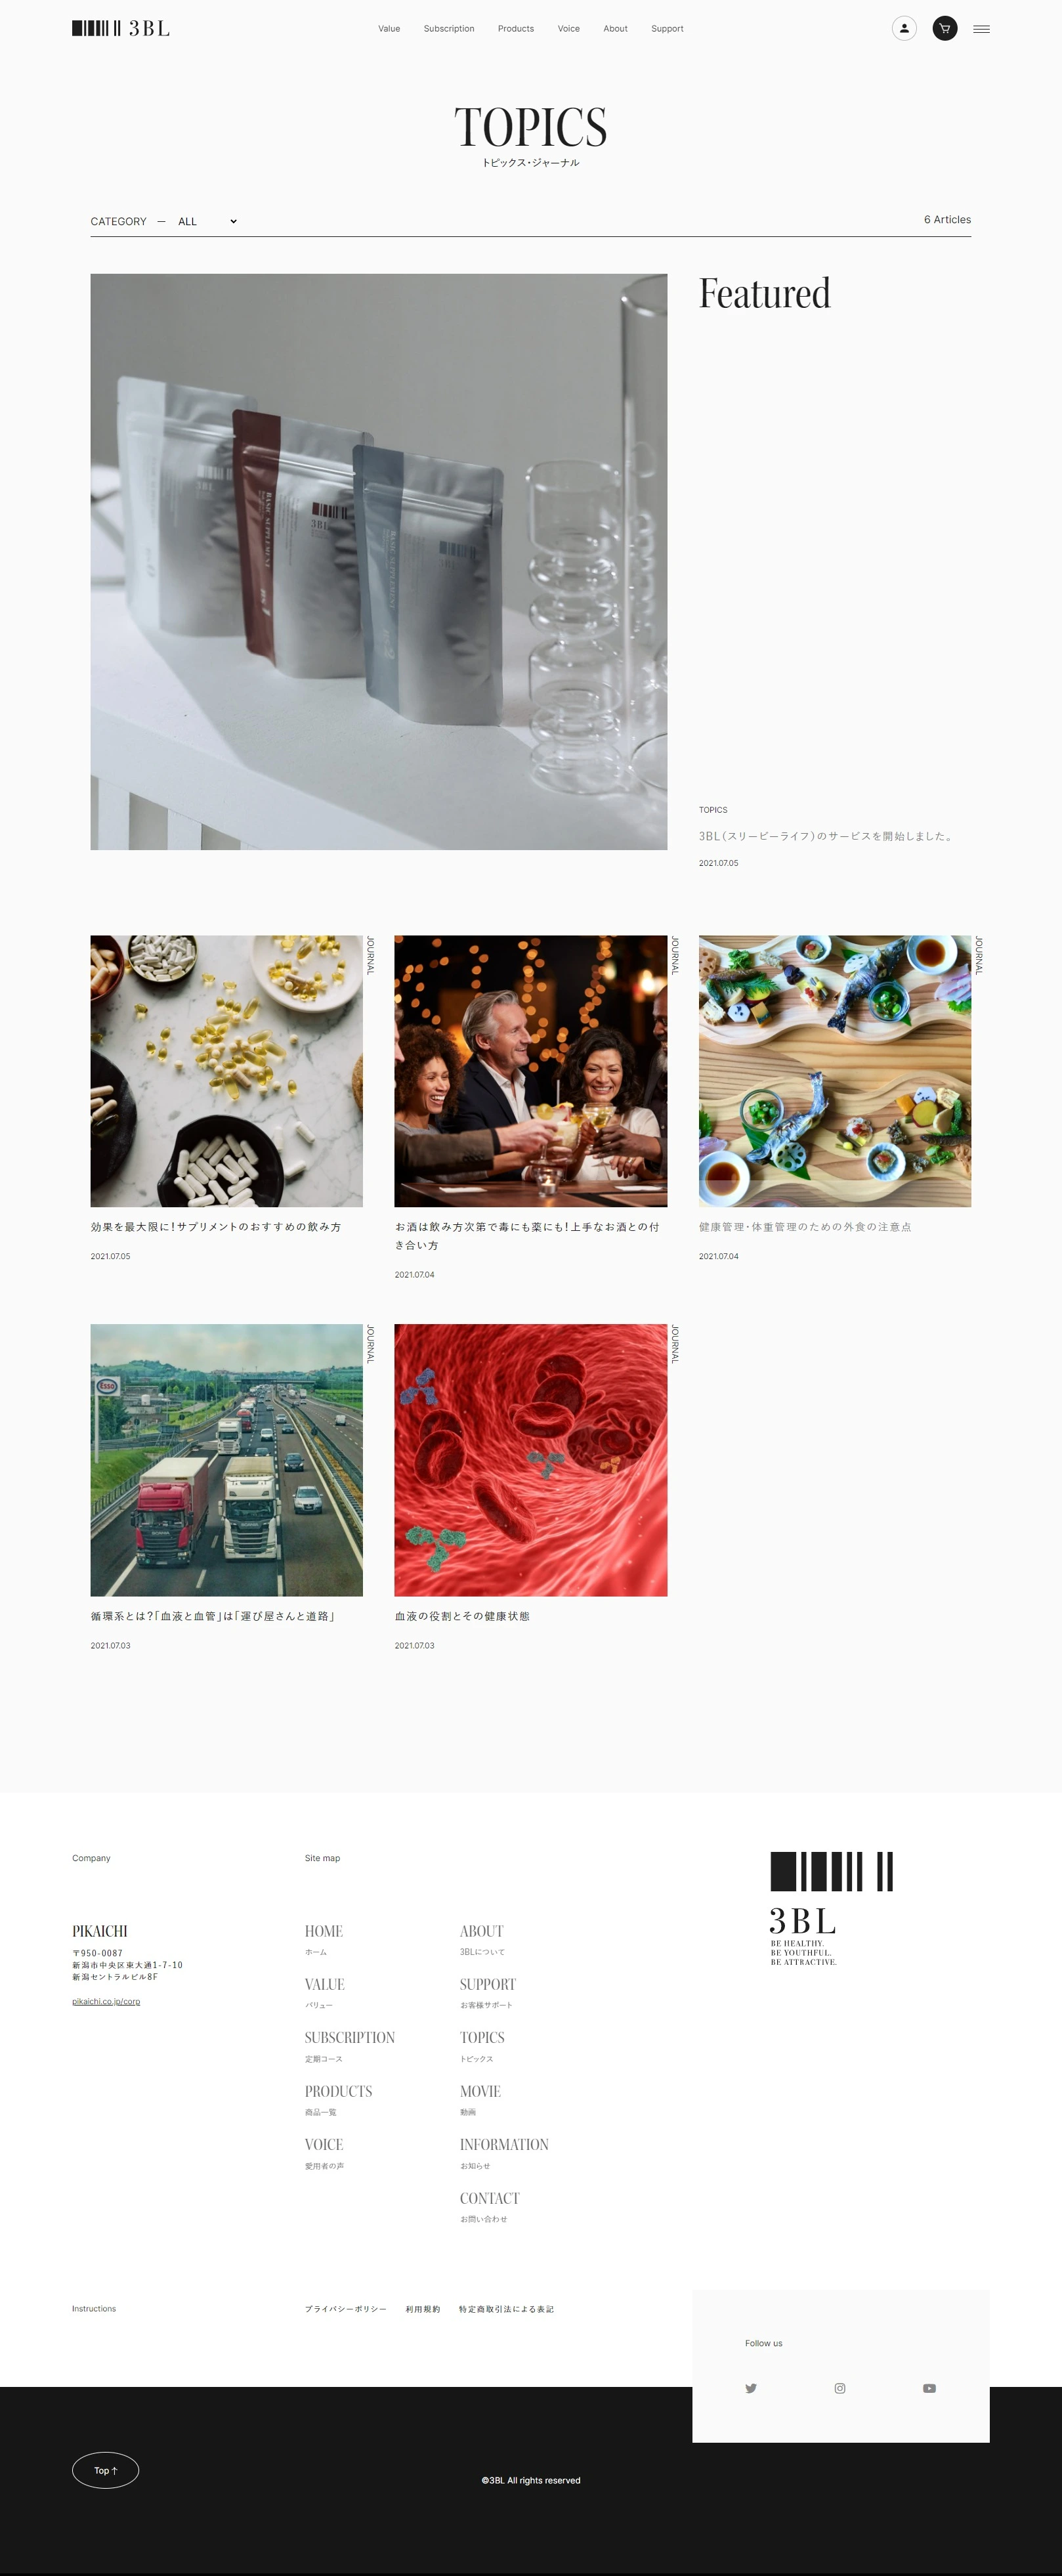Image resolution: width=1062 pixels, height=2576 pixels.
Task: Open the featured supplement pouches image
Action: point(379,562)
